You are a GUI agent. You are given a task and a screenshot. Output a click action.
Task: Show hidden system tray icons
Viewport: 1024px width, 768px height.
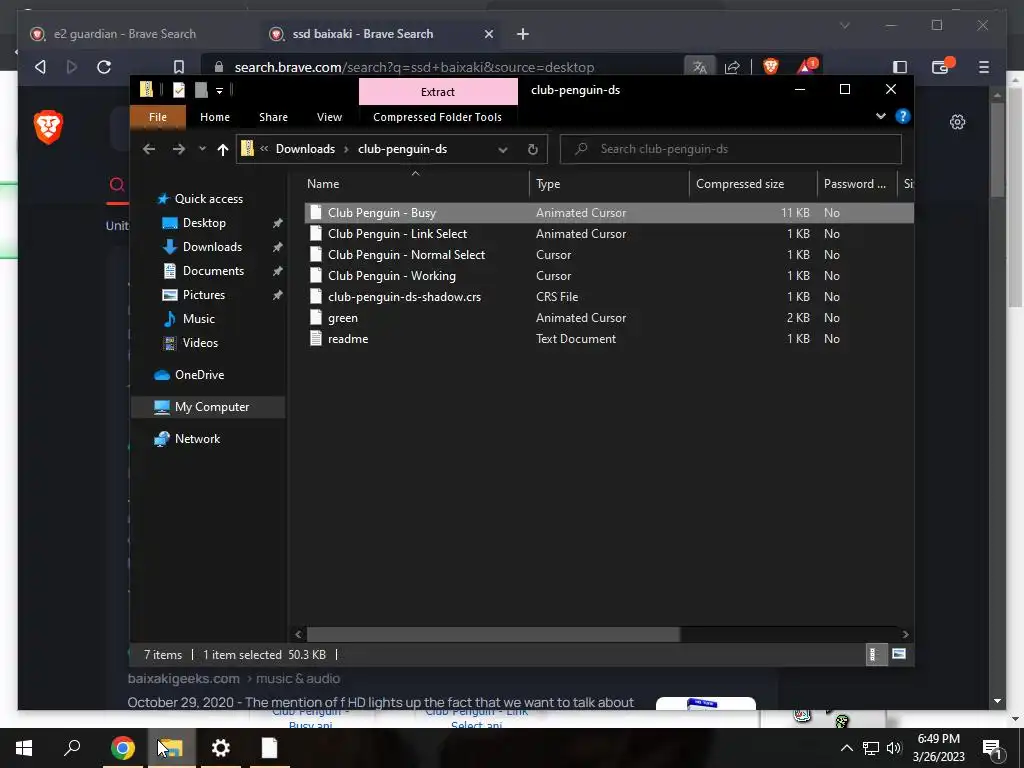click(x=846, y=748)
